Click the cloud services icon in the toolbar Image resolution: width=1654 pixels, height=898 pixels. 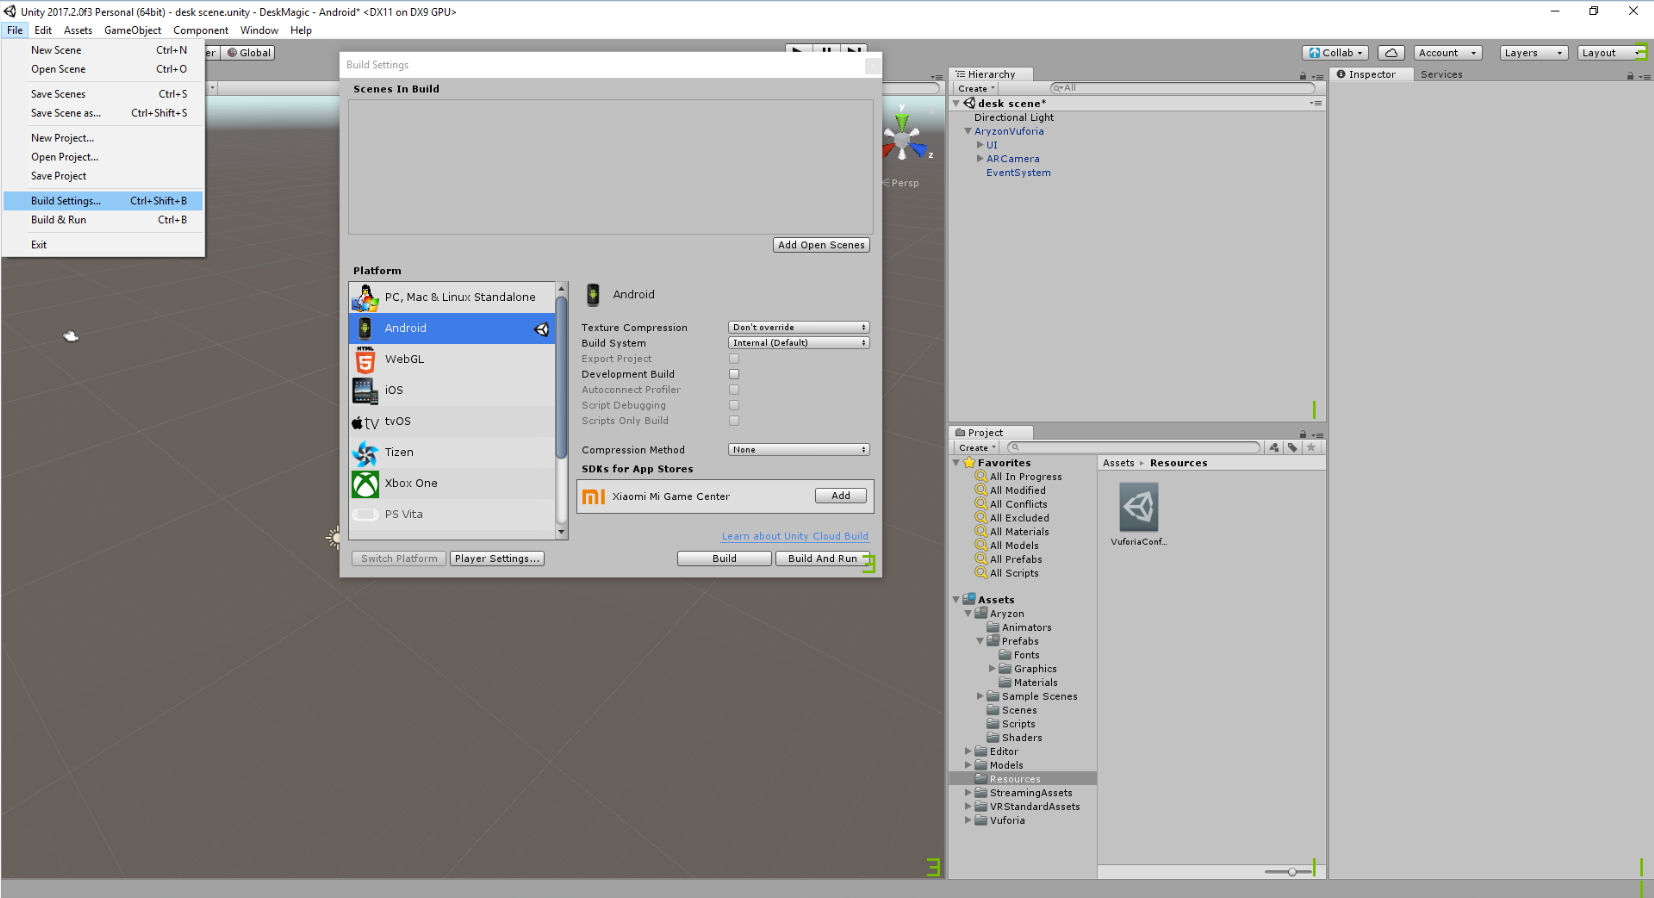(1391, 53)
